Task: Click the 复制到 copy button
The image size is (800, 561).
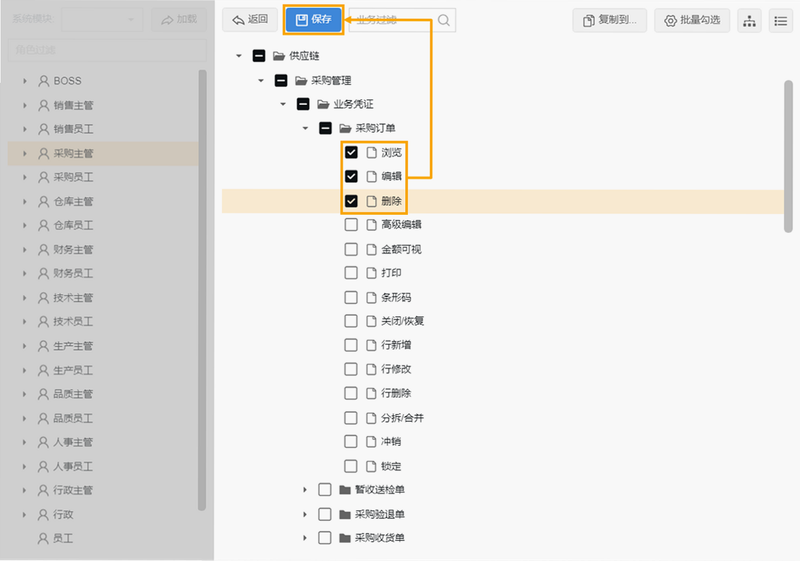Action: pos(610,20)
